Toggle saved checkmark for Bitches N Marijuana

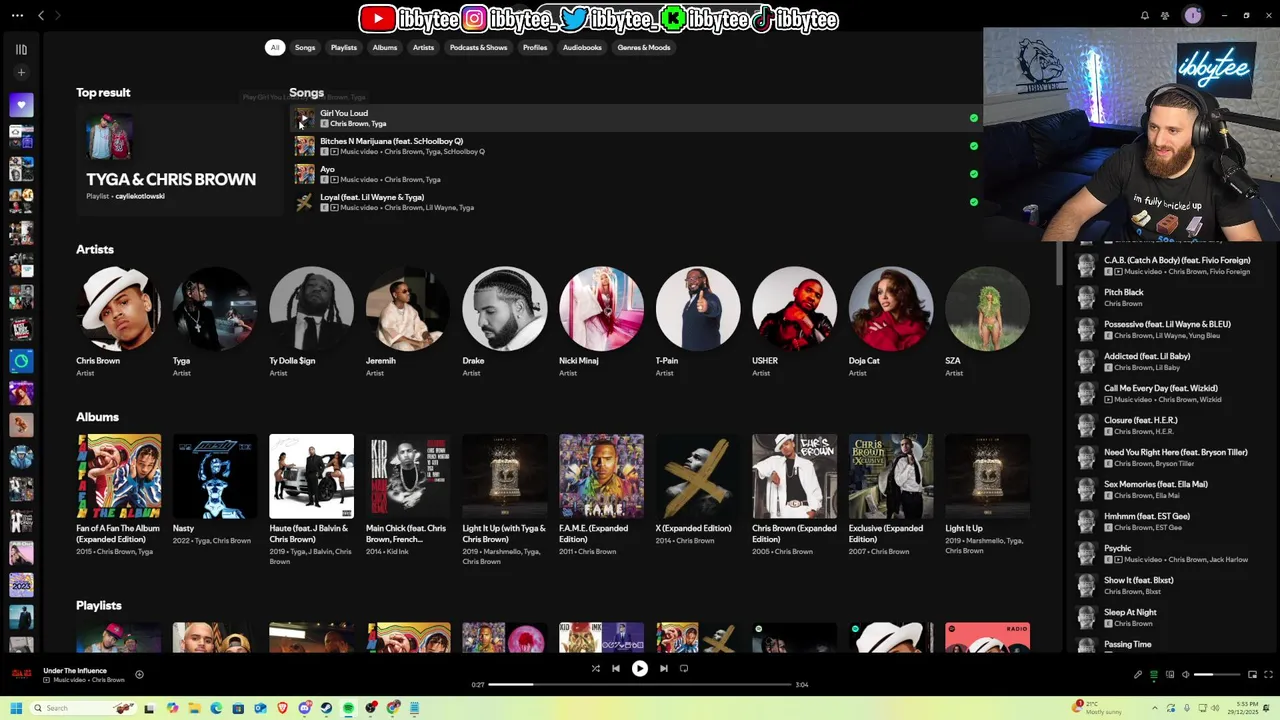(x=974, y=146)
